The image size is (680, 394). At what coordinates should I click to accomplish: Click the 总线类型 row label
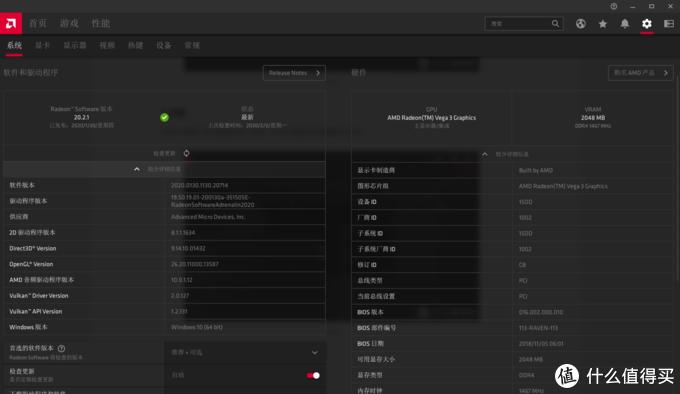[370, 280]
